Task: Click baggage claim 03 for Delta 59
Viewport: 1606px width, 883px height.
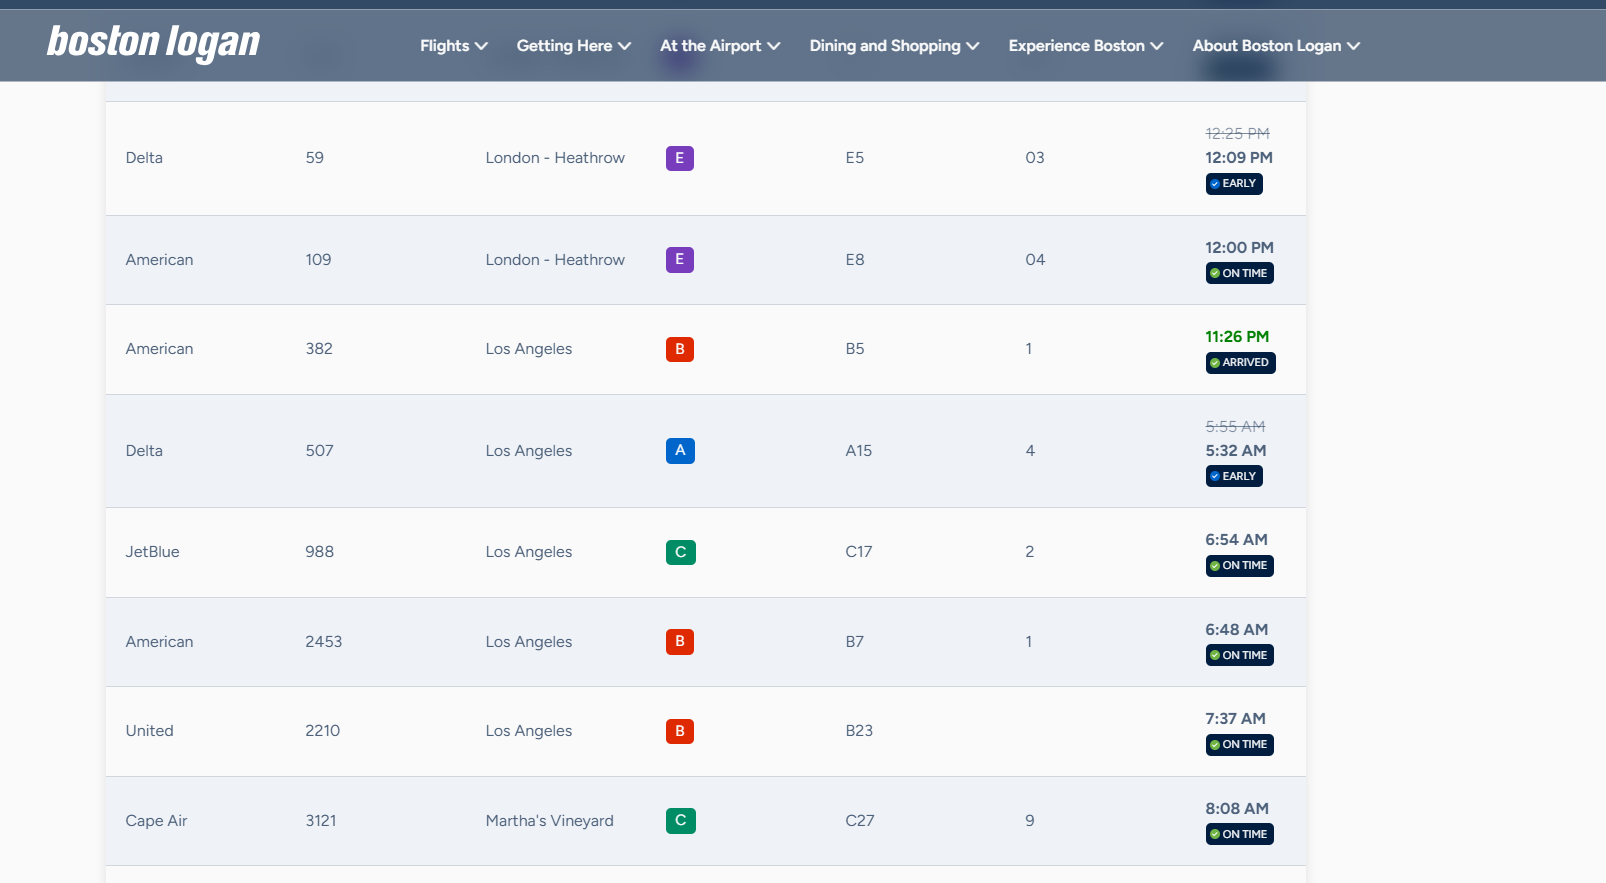Action: coord(1034,158)
